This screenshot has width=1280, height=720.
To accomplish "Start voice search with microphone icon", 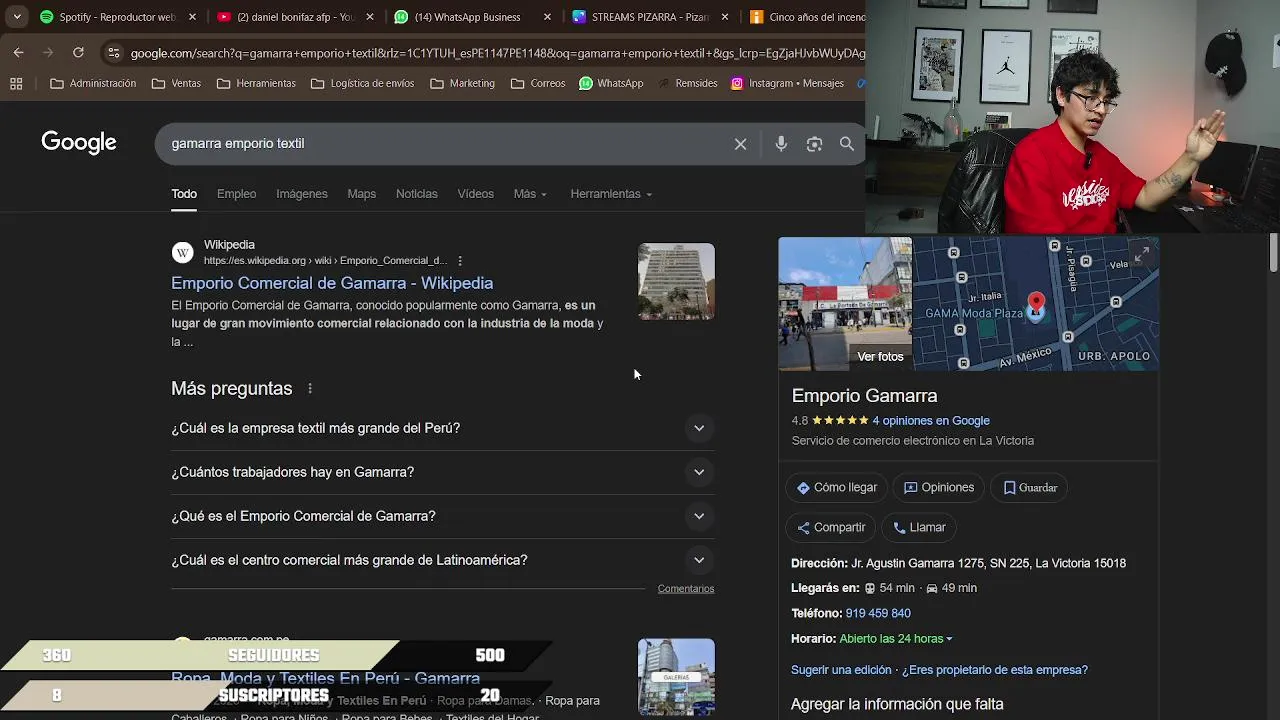I will (x=781, y=144).
